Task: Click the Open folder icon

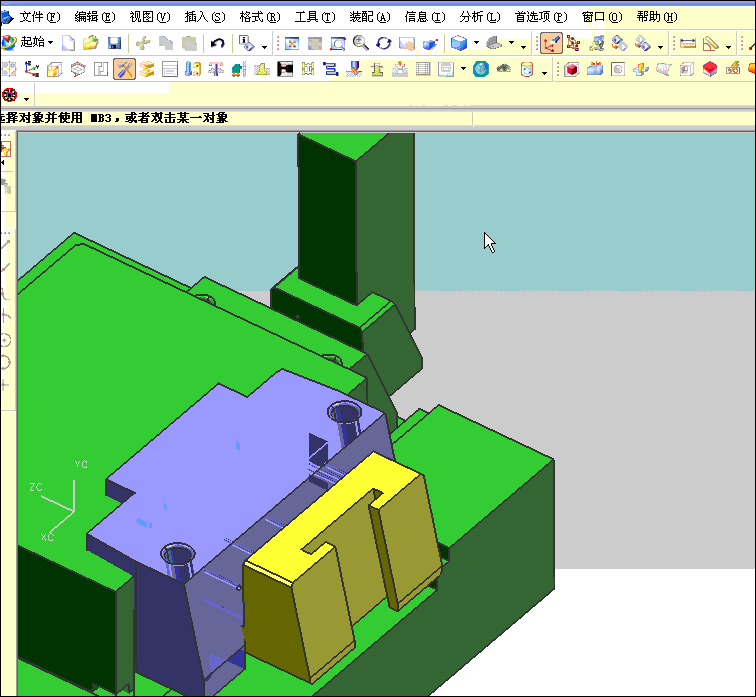Action: point(91,43)
